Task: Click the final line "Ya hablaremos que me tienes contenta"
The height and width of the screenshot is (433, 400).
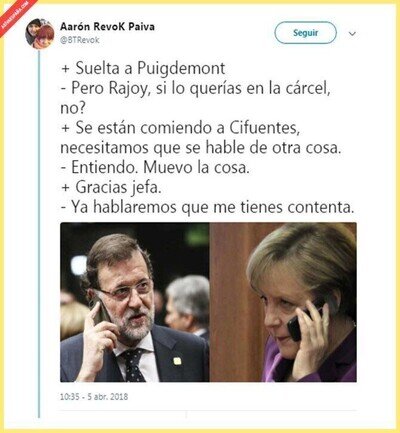Action: pos(208,207)
